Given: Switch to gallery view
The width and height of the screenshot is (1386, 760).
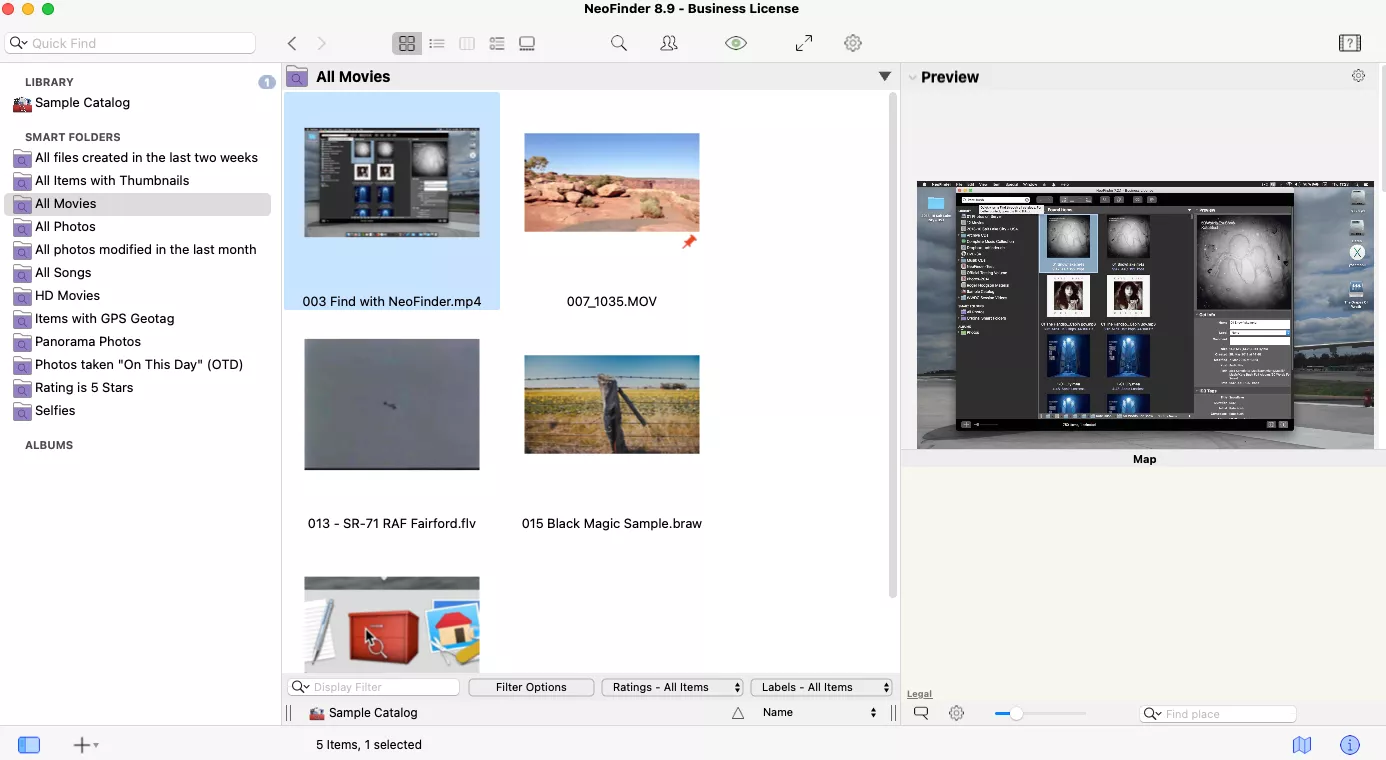Looking at the screenshot, I should pos(527,43).
